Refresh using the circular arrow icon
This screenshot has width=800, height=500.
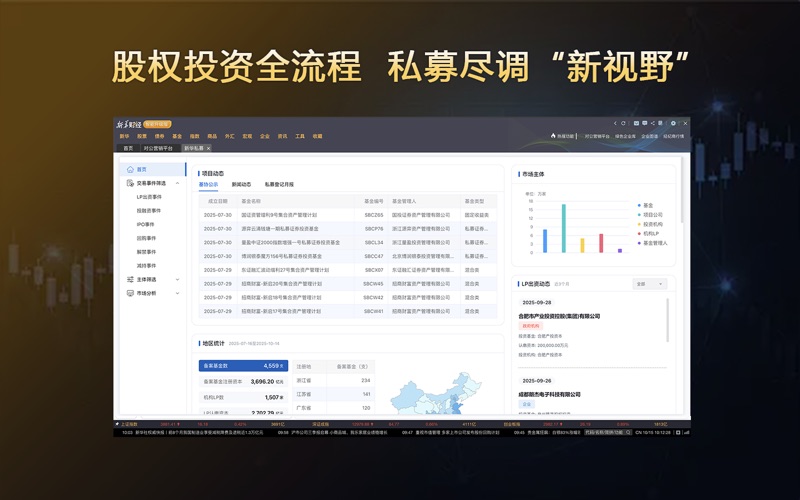click(623, 123)
